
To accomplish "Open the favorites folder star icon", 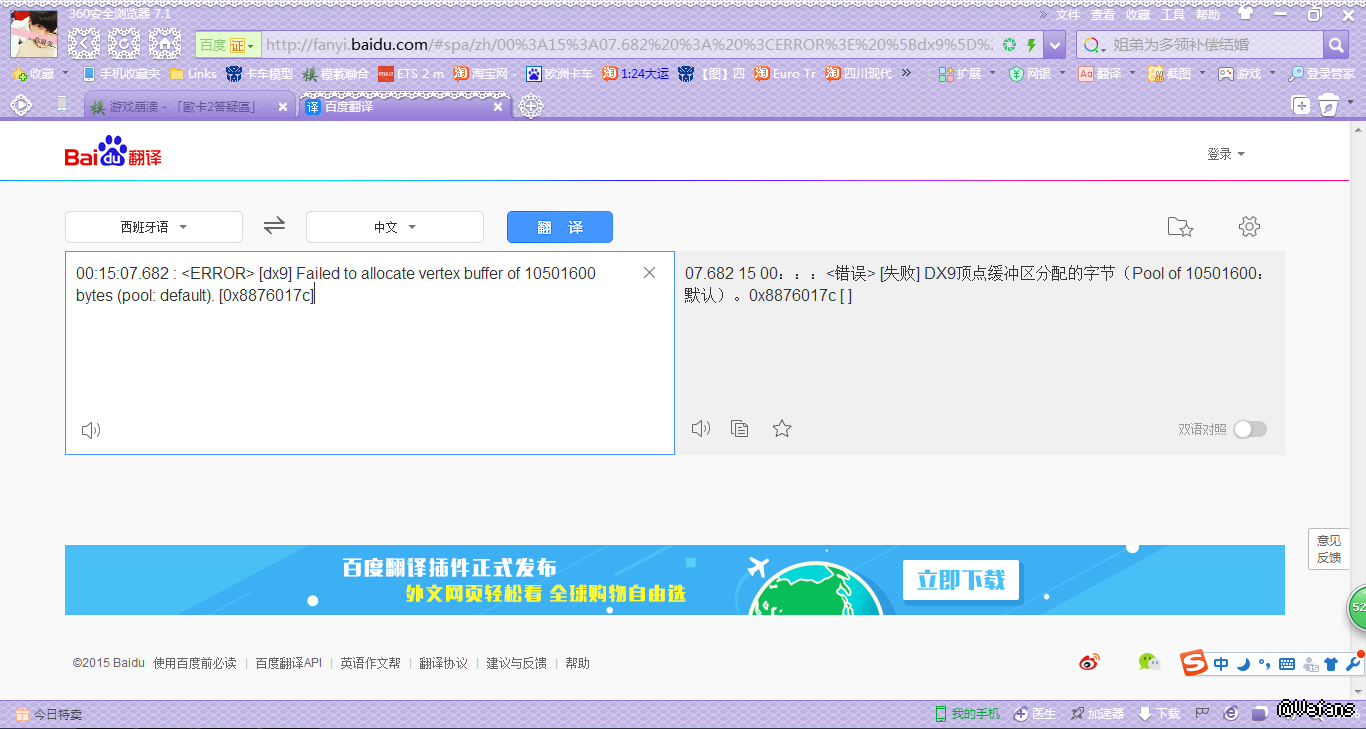I will pos(1180,227).
